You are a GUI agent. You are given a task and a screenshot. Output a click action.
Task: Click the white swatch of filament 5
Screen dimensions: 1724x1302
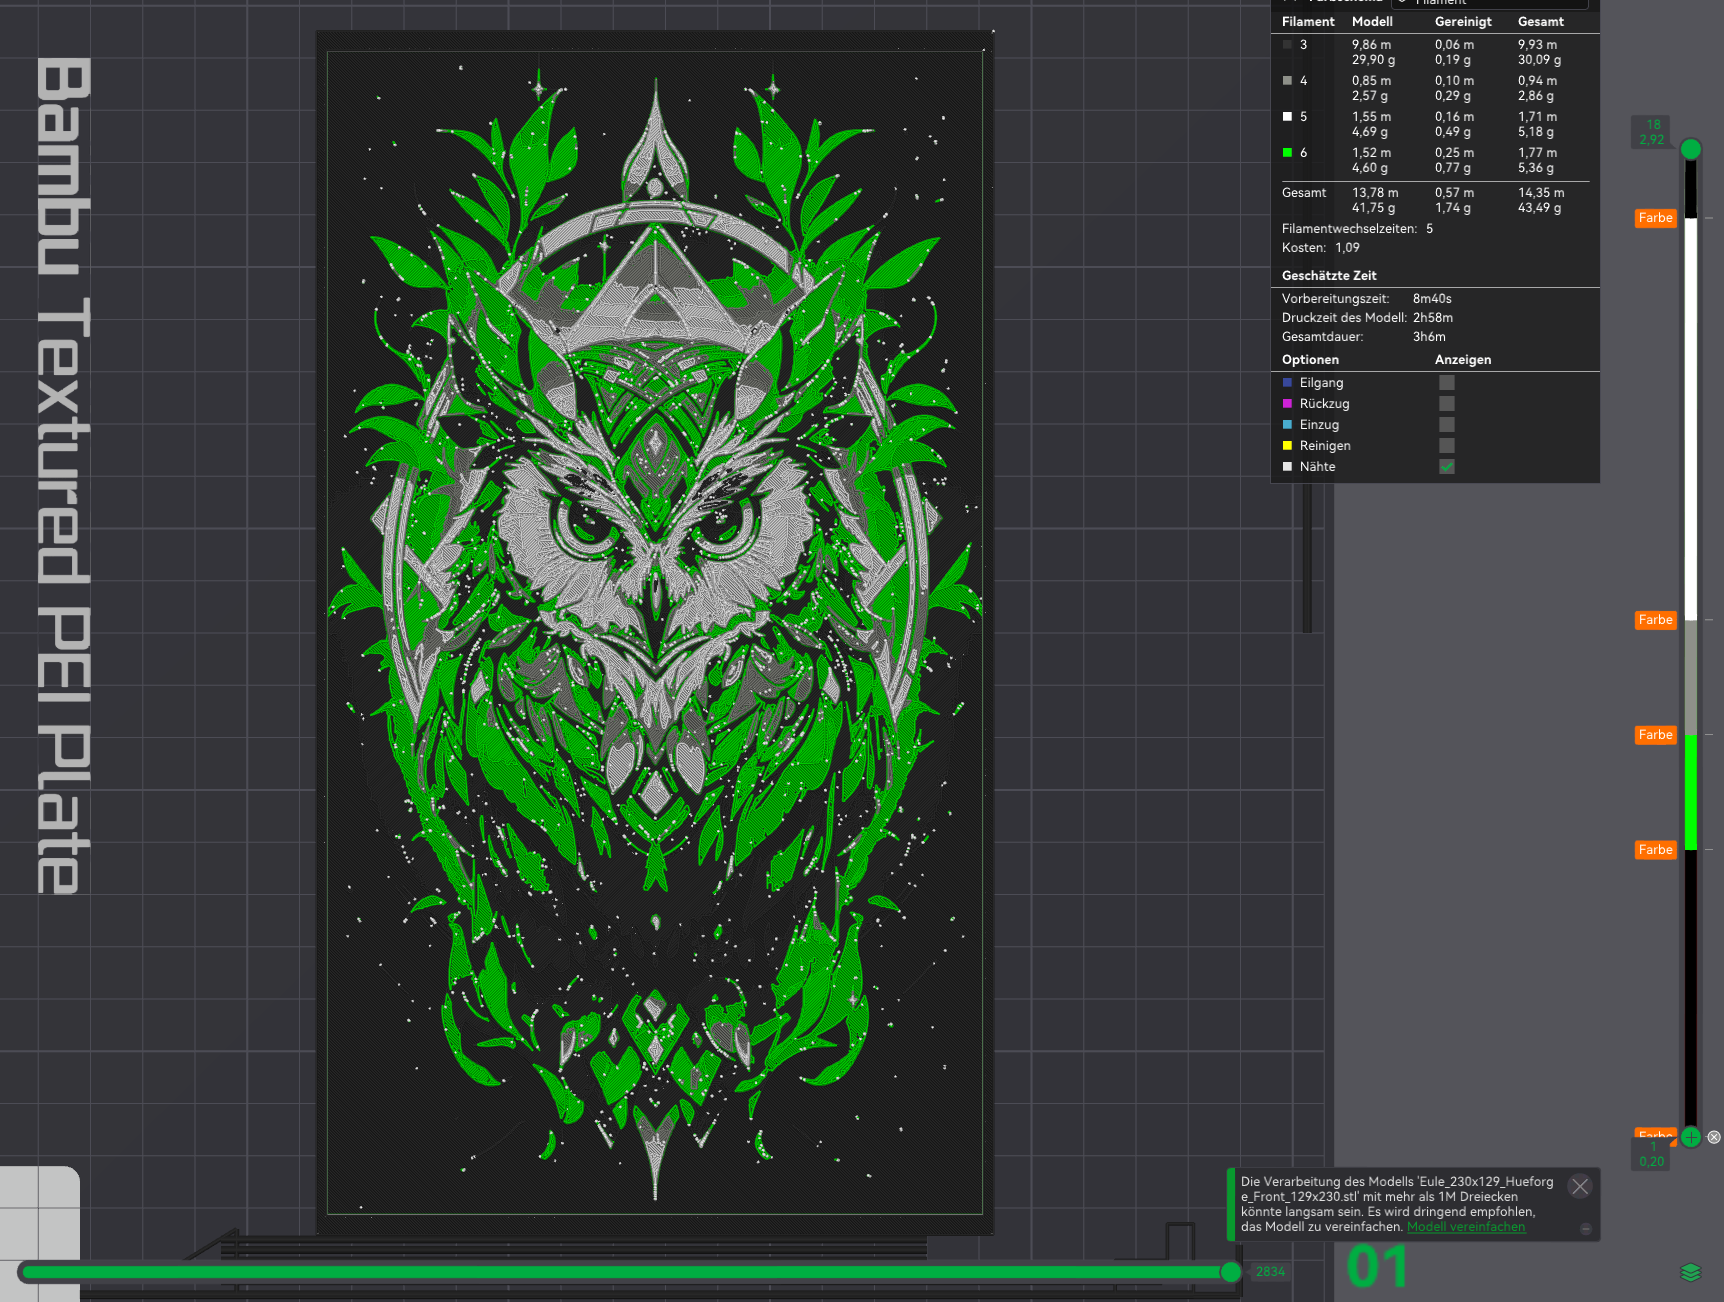coord(1287,117)
